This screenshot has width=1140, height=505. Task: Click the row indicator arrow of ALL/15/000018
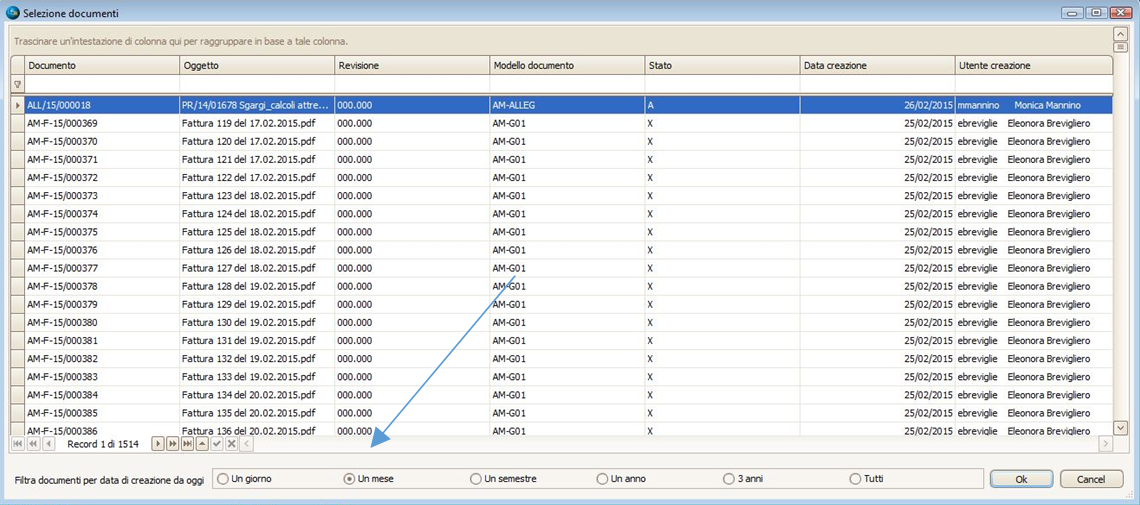tap(17, 105)
